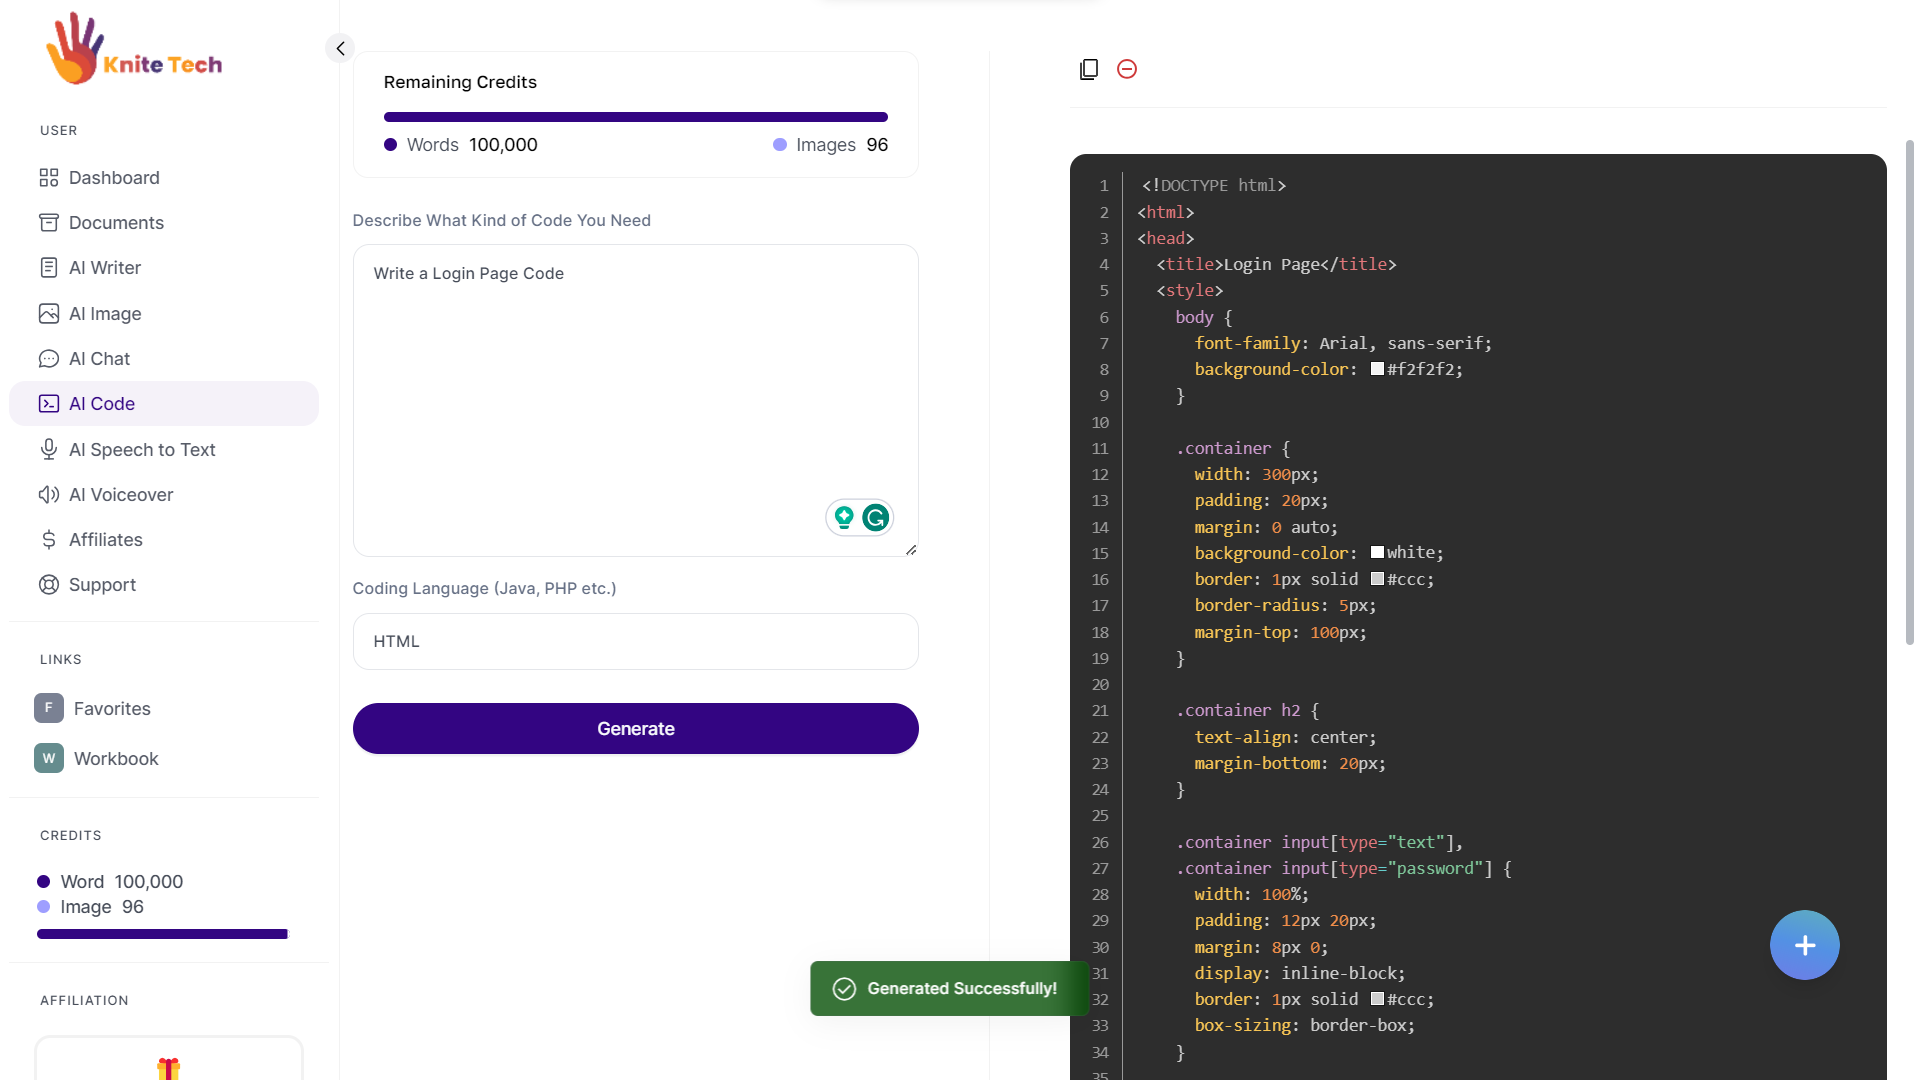The width and height of the screenshot is (1920, 1080).
Task: Open the Documents section
Action: pos(116,223)
